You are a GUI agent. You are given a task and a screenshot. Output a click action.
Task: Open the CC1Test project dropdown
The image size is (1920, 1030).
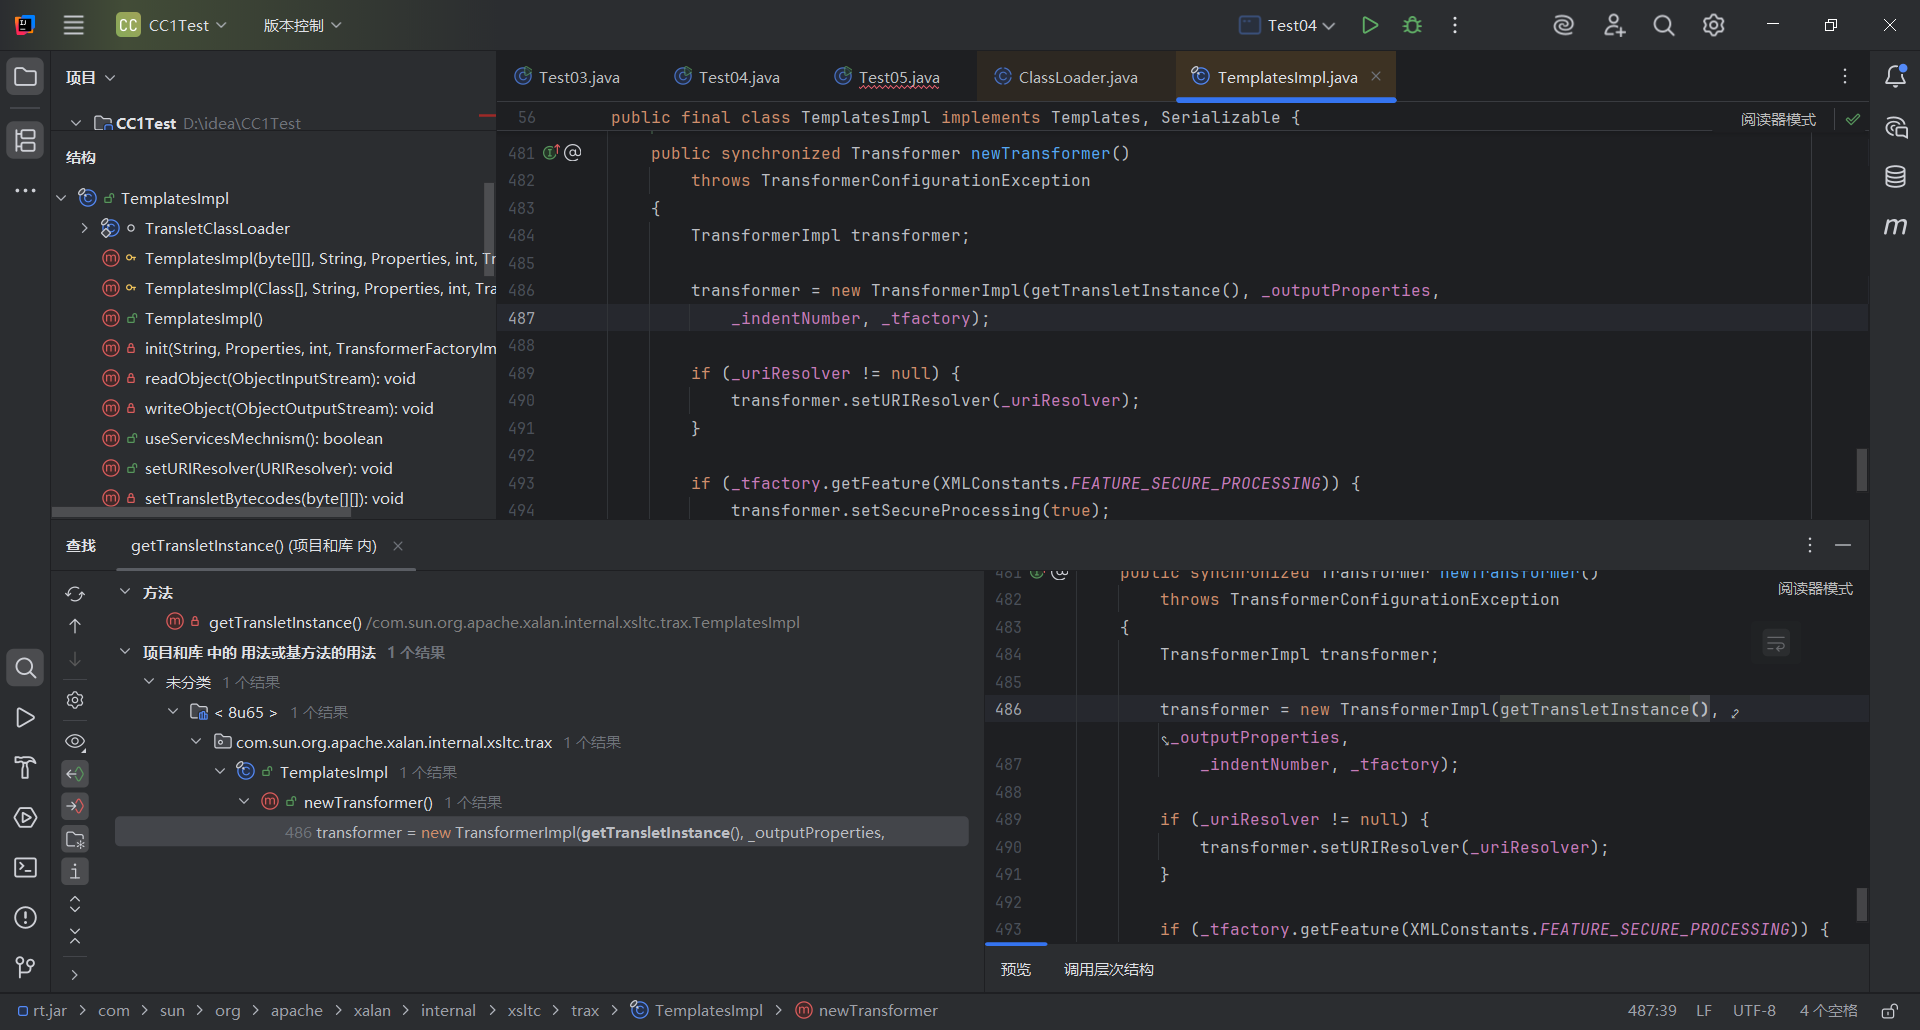click(x=172, y=25)
